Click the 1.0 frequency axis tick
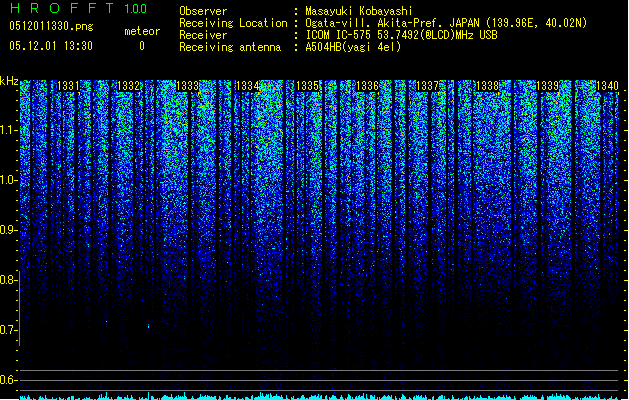 (x=9, y=180)
